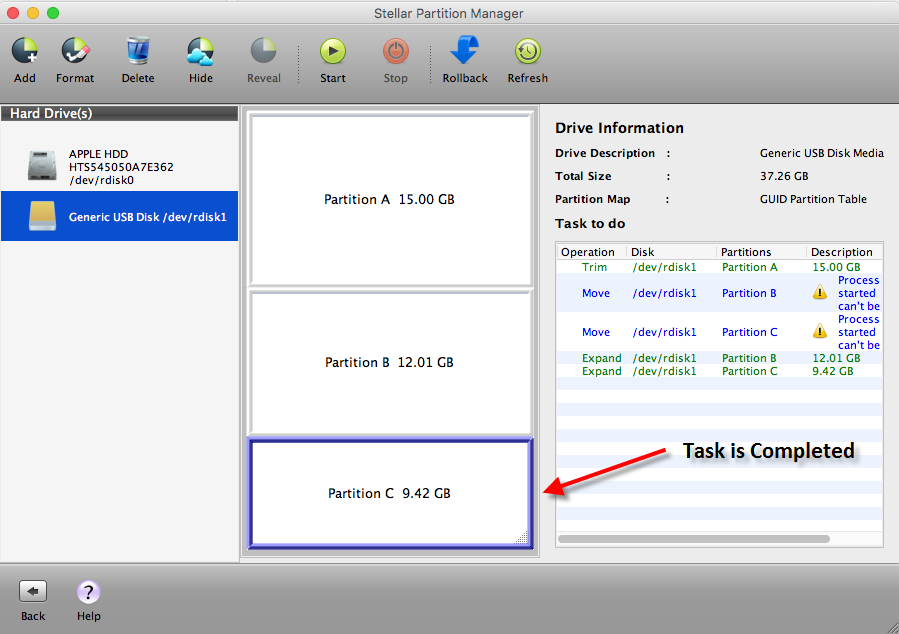Click the Partitions column header
This screenshot has height=634, width=899.
(760, 252)
